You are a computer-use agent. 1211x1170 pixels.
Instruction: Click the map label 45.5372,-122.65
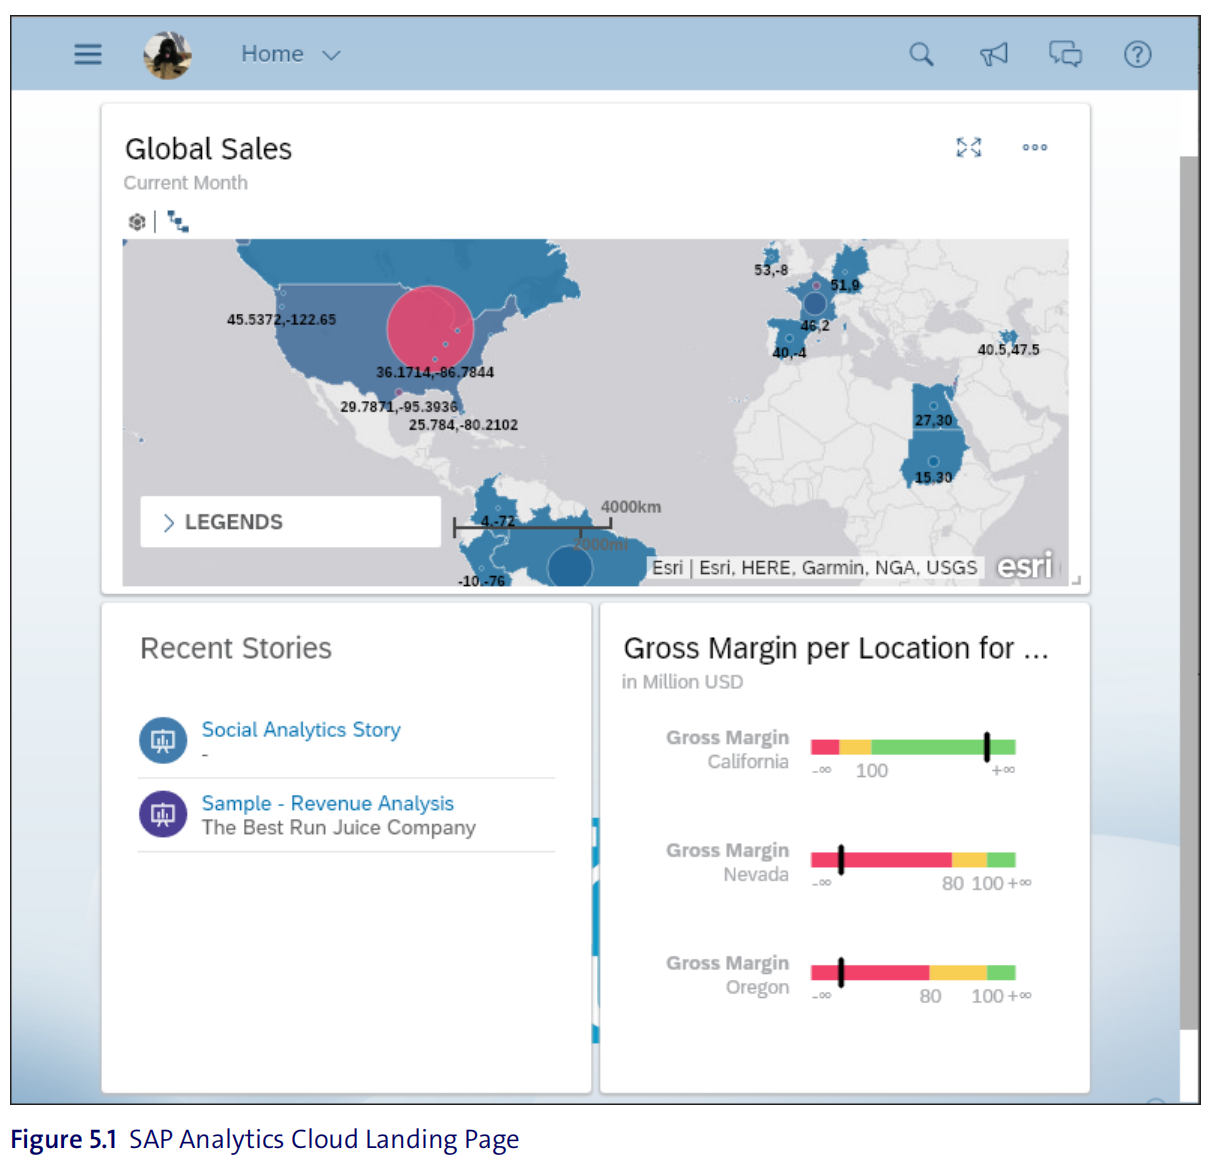point(281,320)
